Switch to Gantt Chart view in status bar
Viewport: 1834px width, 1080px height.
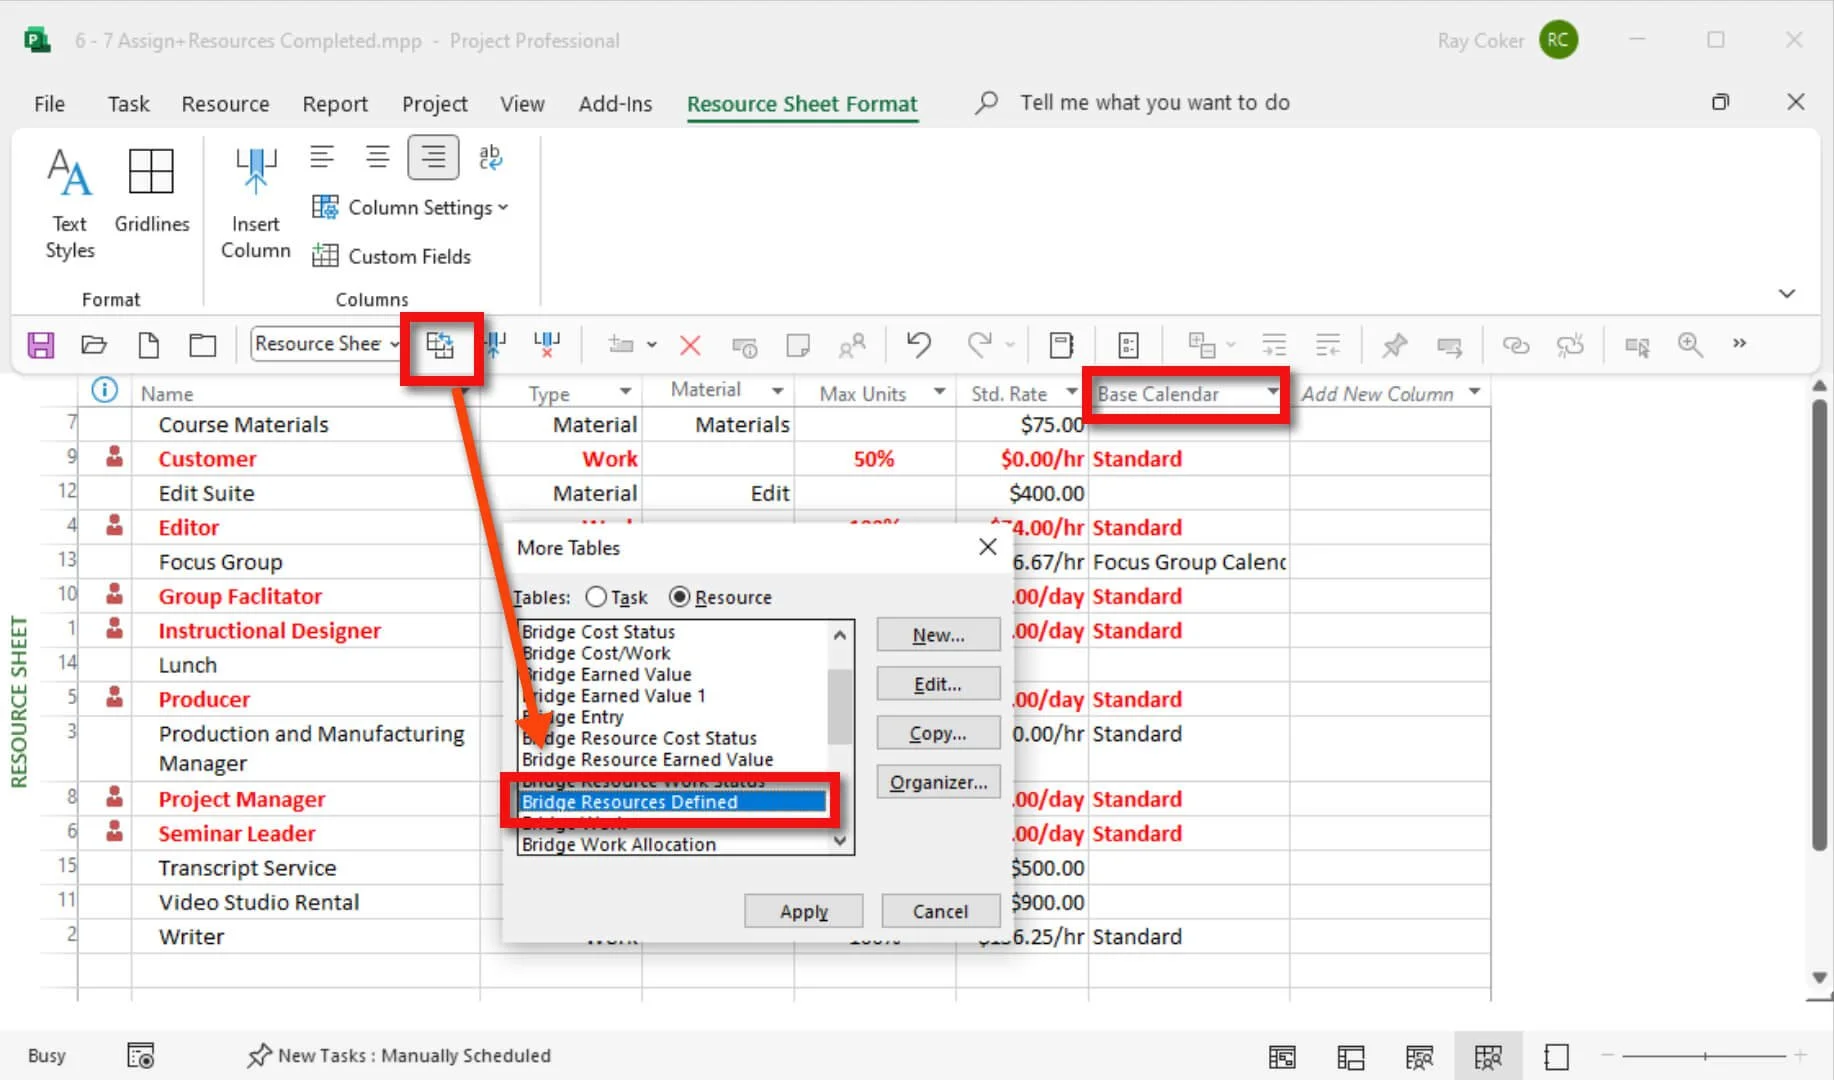[1282, 1056]
